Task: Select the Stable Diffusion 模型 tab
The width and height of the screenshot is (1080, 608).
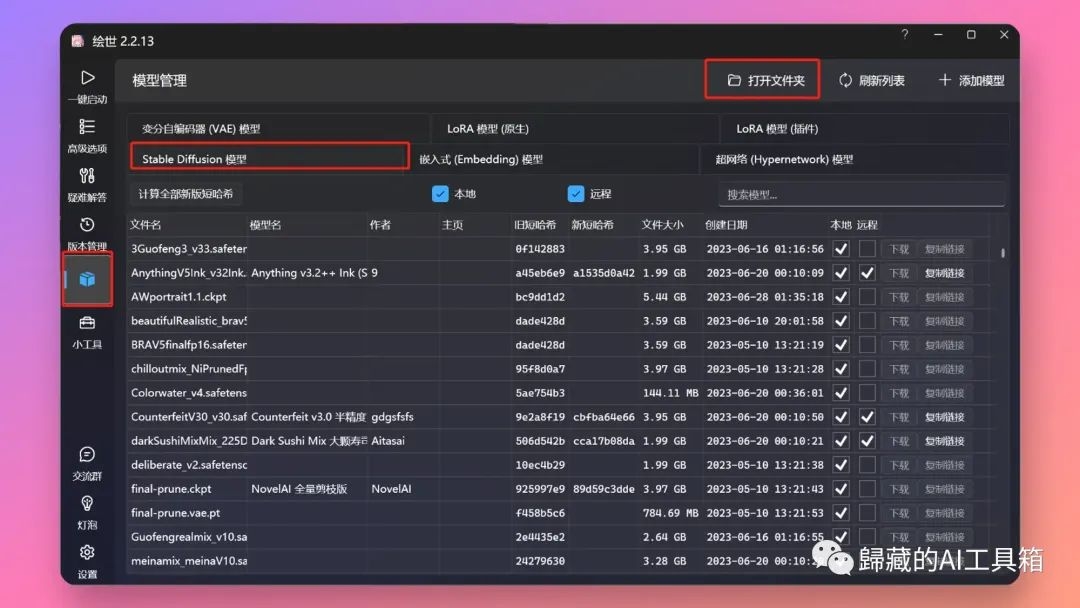Action: [269, 158]
